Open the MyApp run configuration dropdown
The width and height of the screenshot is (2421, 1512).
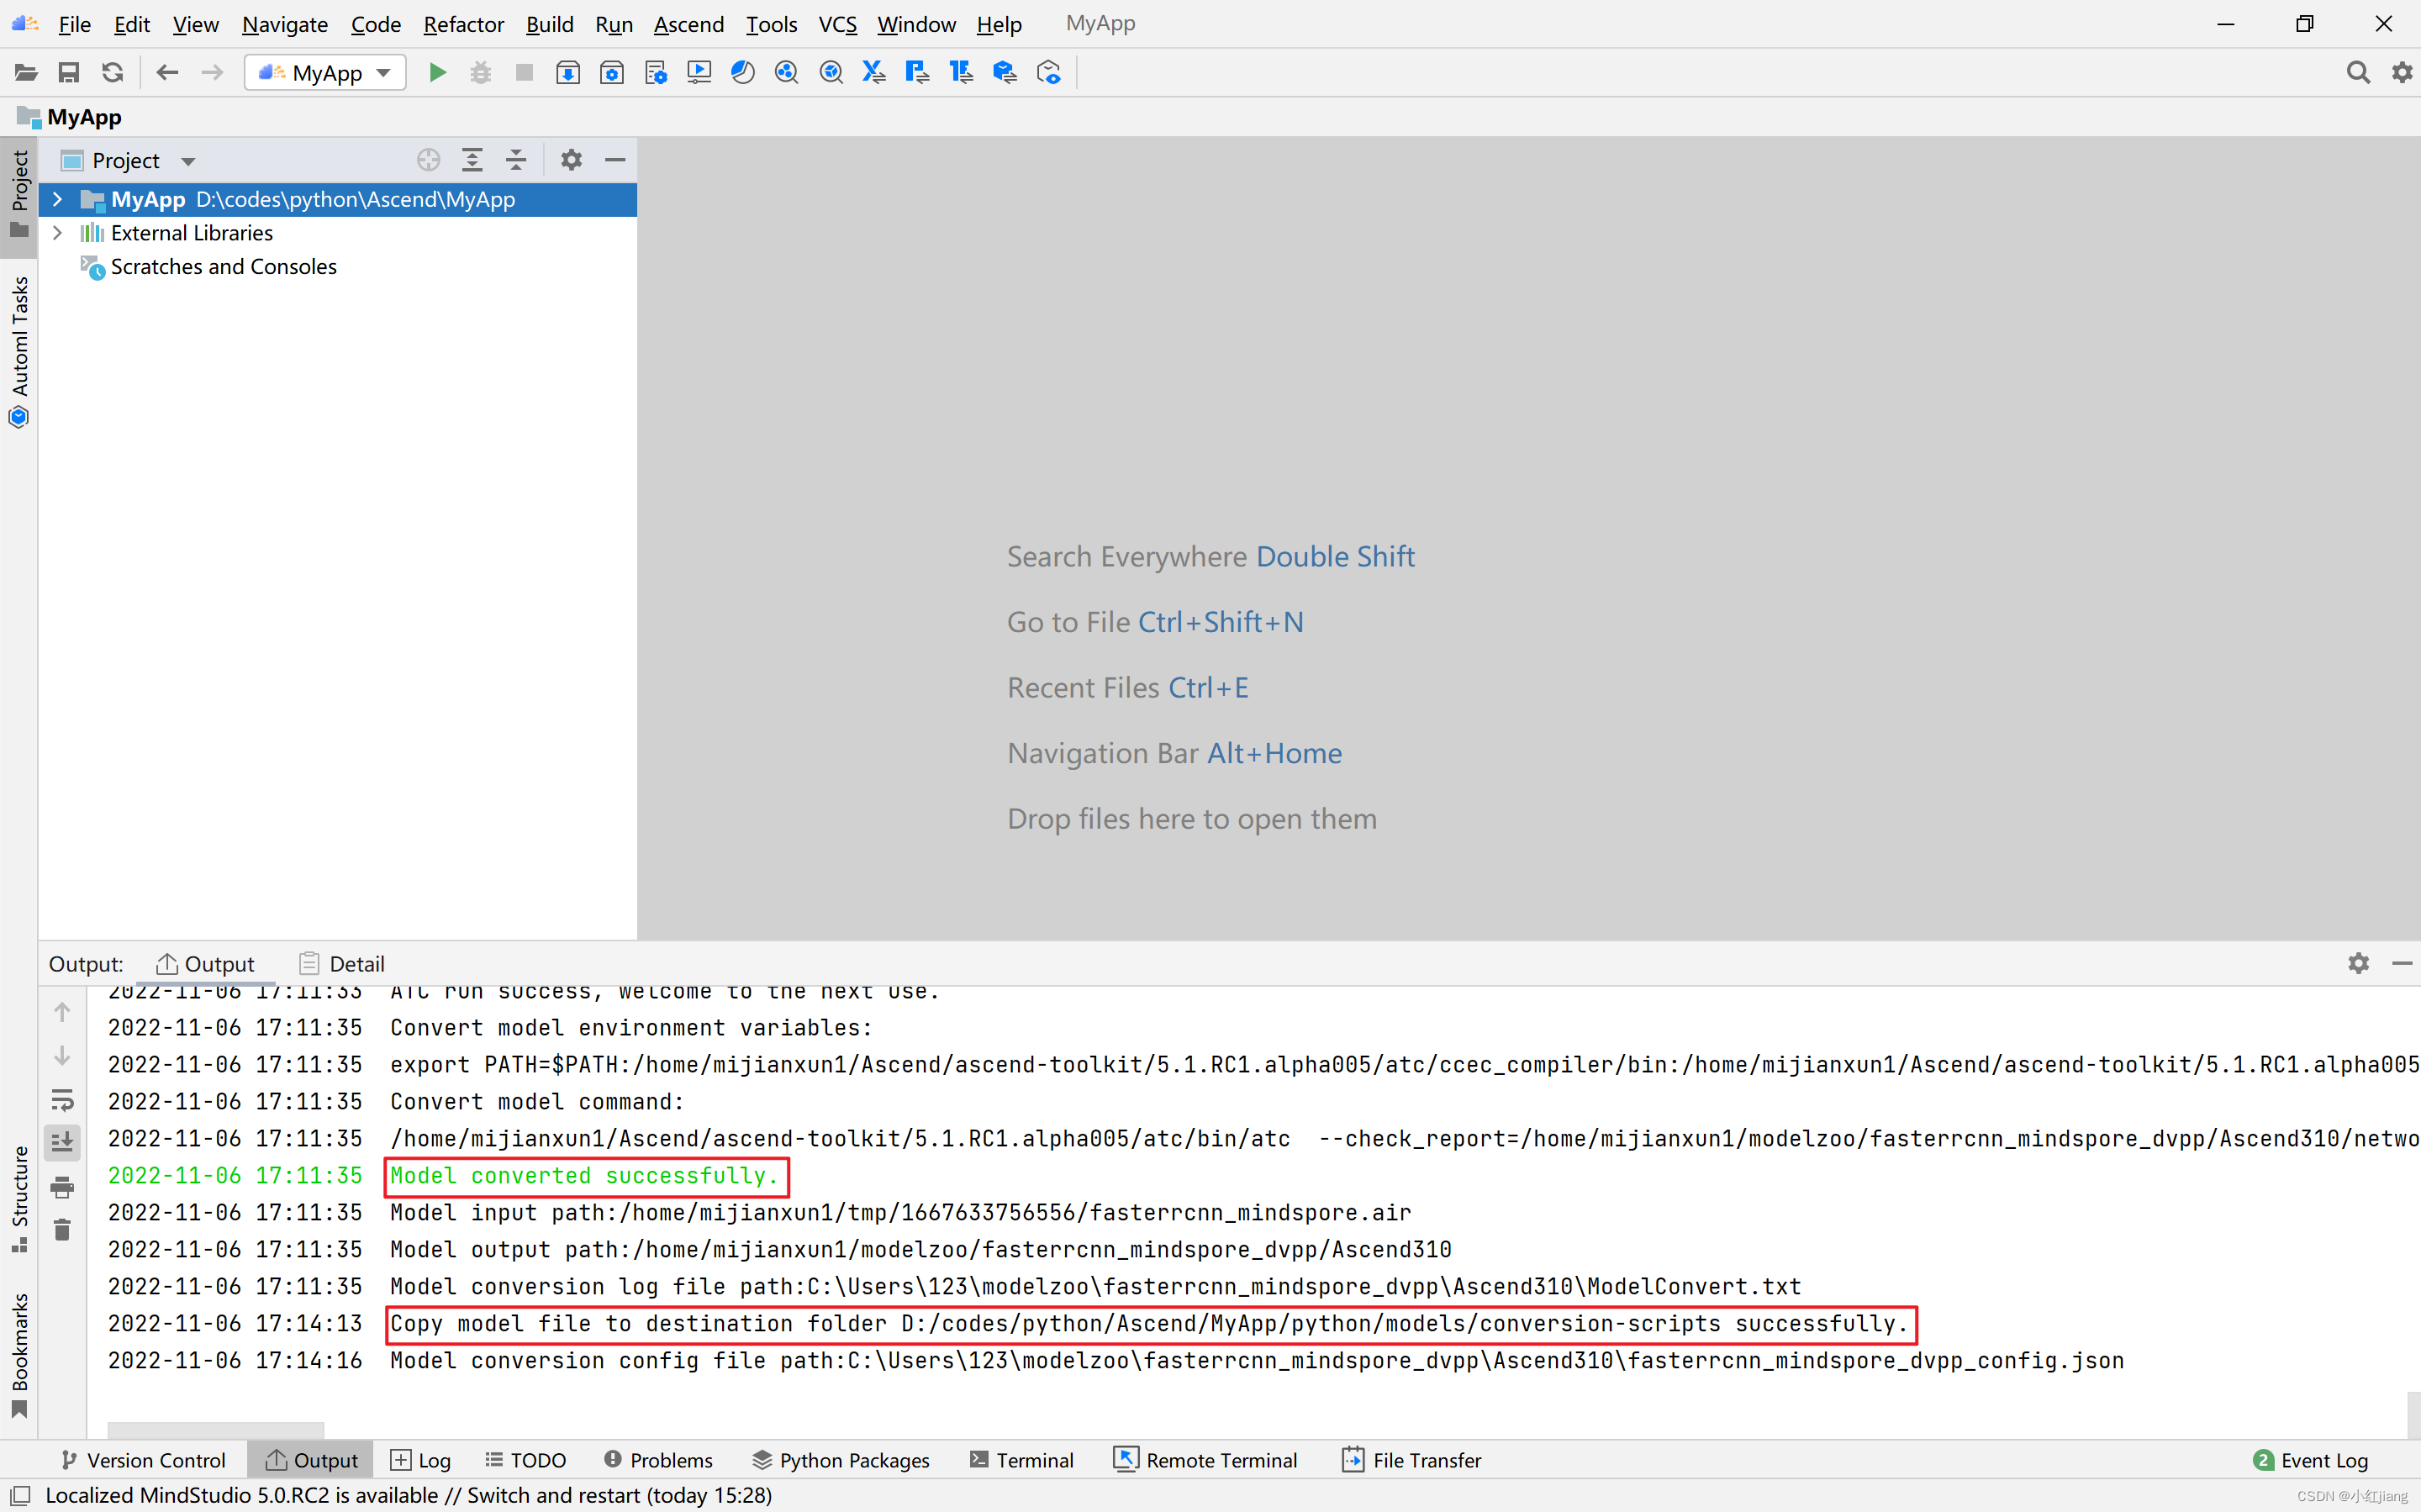coord(325,73)
